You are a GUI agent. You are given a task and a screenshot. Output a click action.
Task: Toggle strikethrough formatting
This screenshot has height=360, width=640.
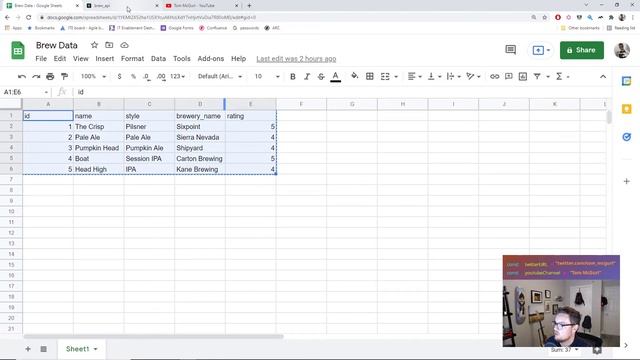point(321,76)
